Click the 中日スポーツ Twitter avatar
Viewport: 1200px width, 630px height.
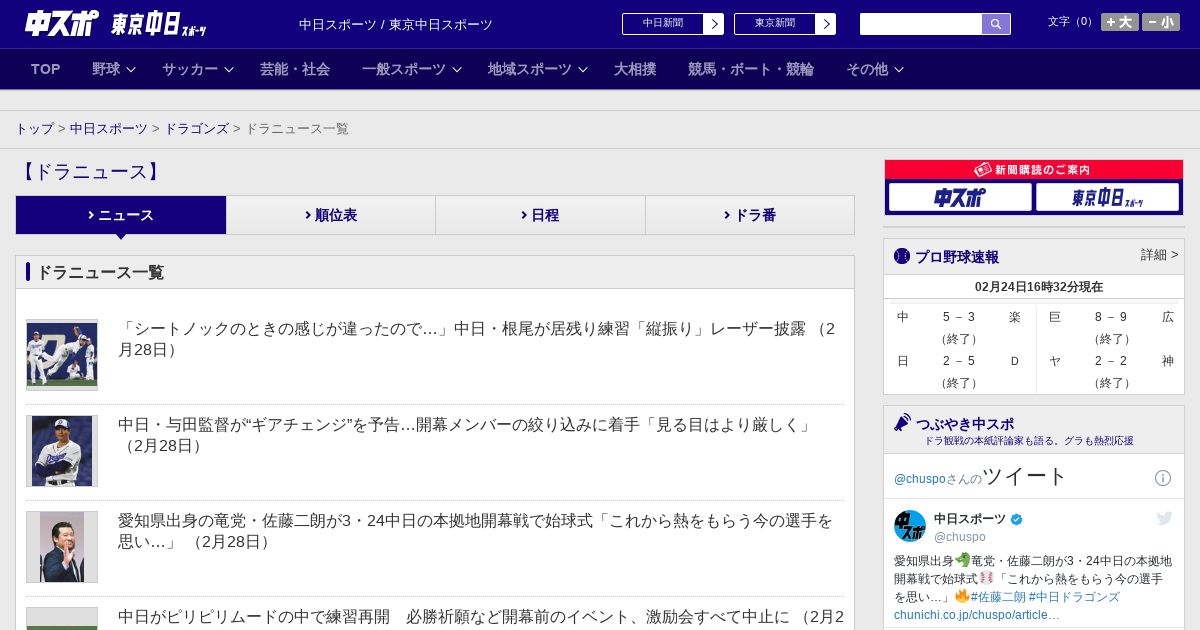pos(910,526)
